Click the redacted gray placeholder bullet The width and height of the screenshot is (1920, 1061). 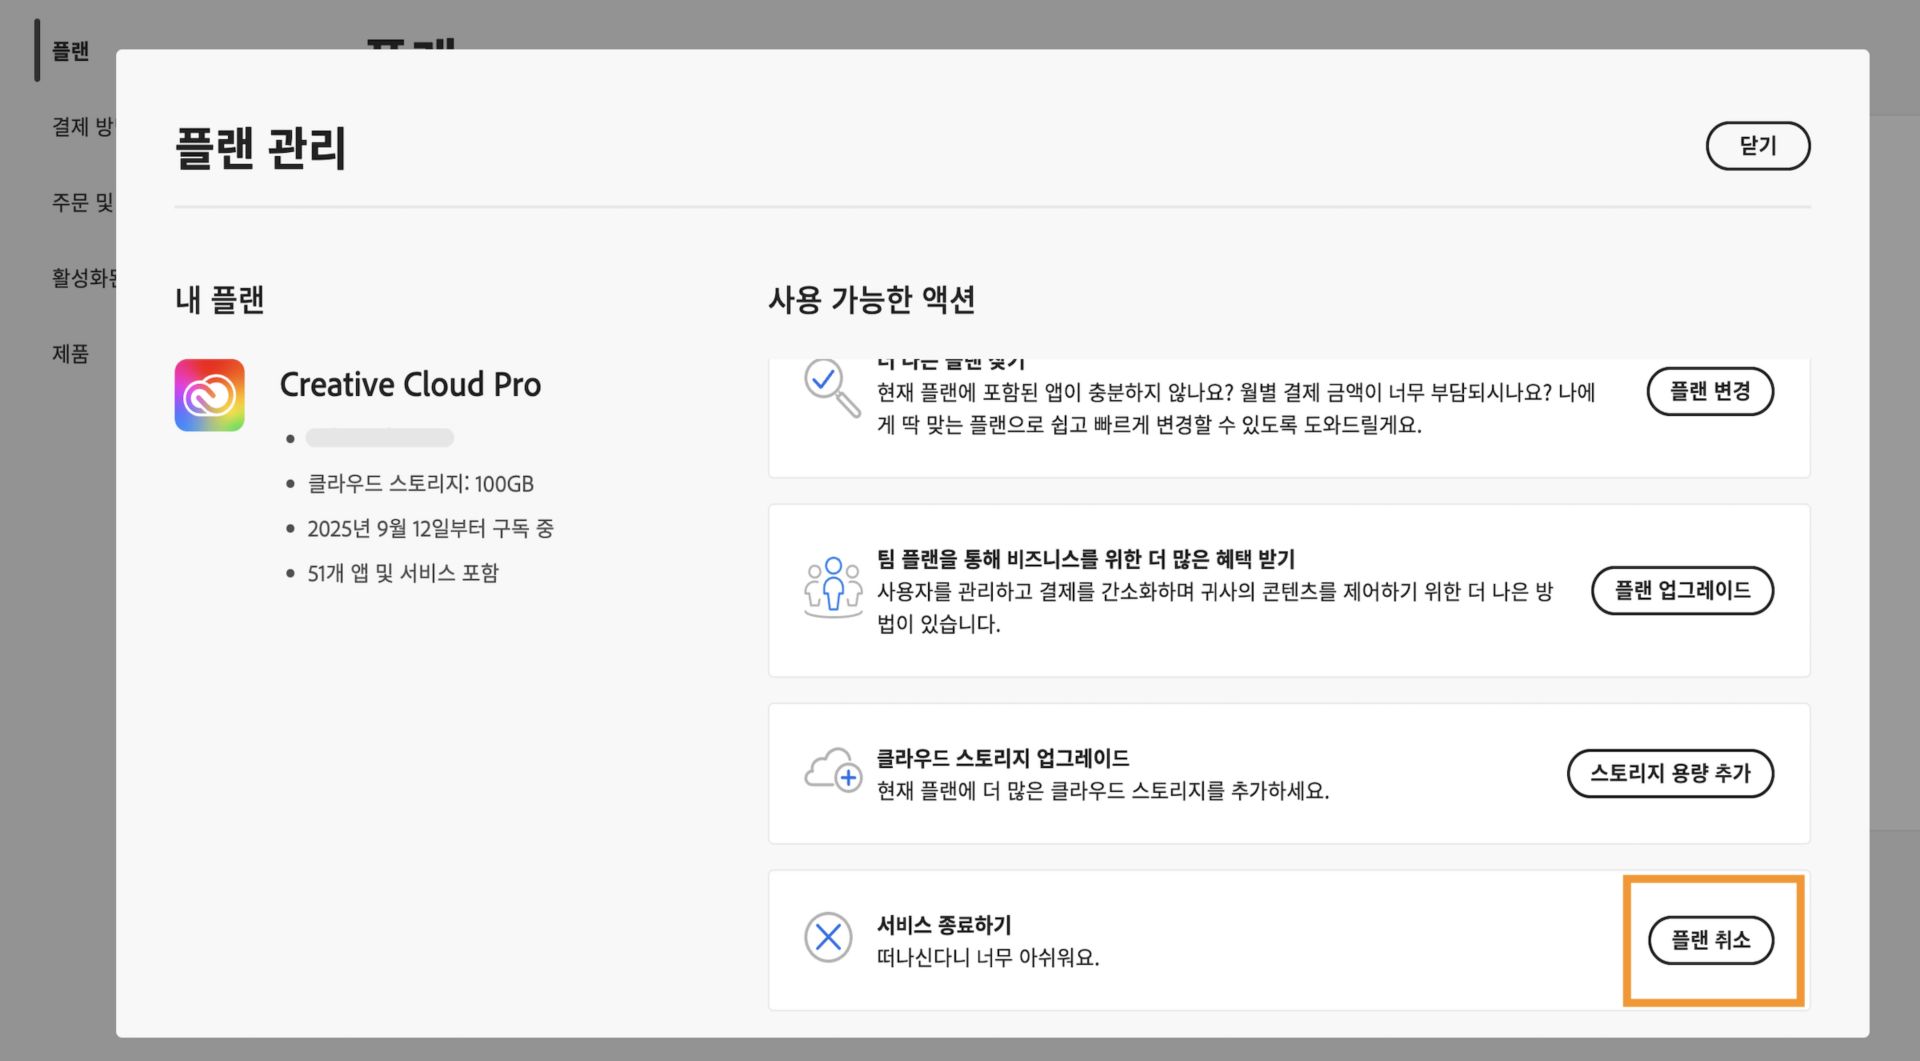[380, 438]
